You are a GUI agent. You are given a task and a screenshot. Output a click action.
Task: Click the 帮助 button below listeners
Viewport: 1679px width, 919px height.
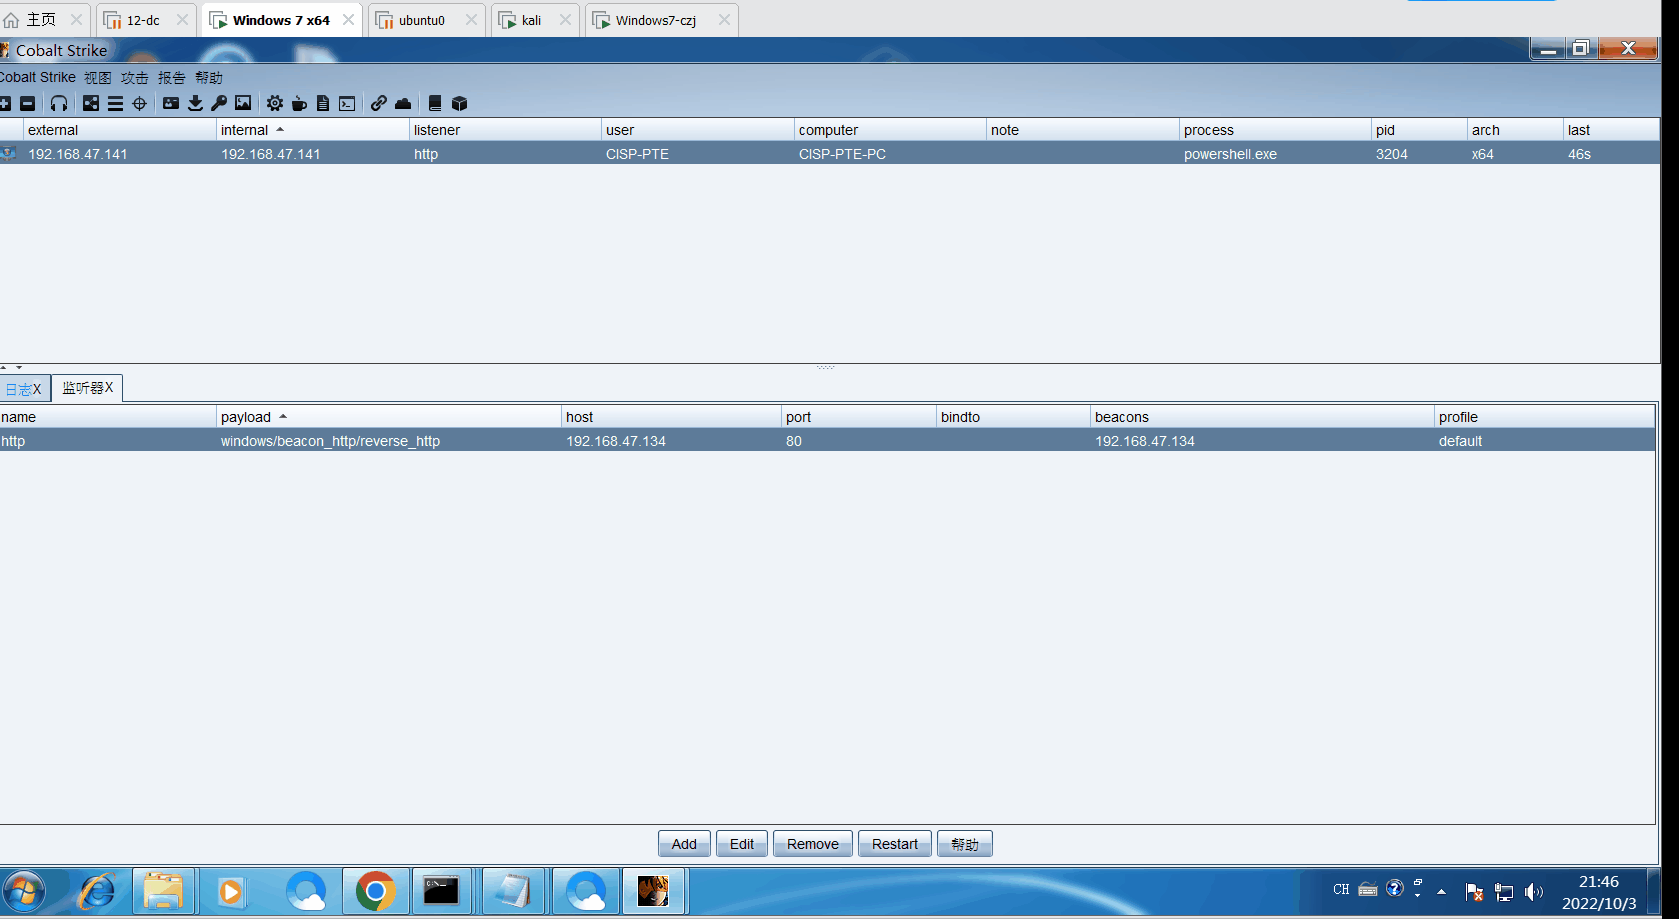tap(965, 844)
